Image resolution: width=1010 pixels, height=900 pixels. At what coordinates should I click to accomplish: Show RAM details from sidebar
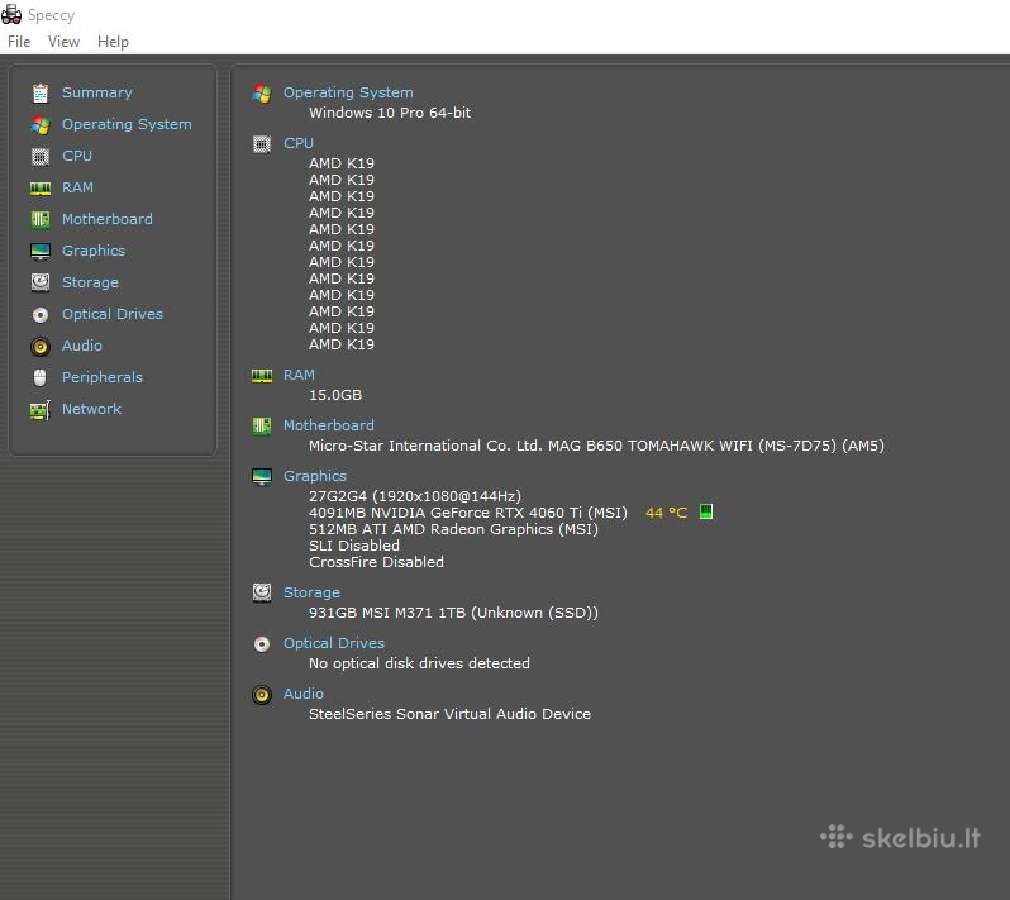(x=77, y=187)
